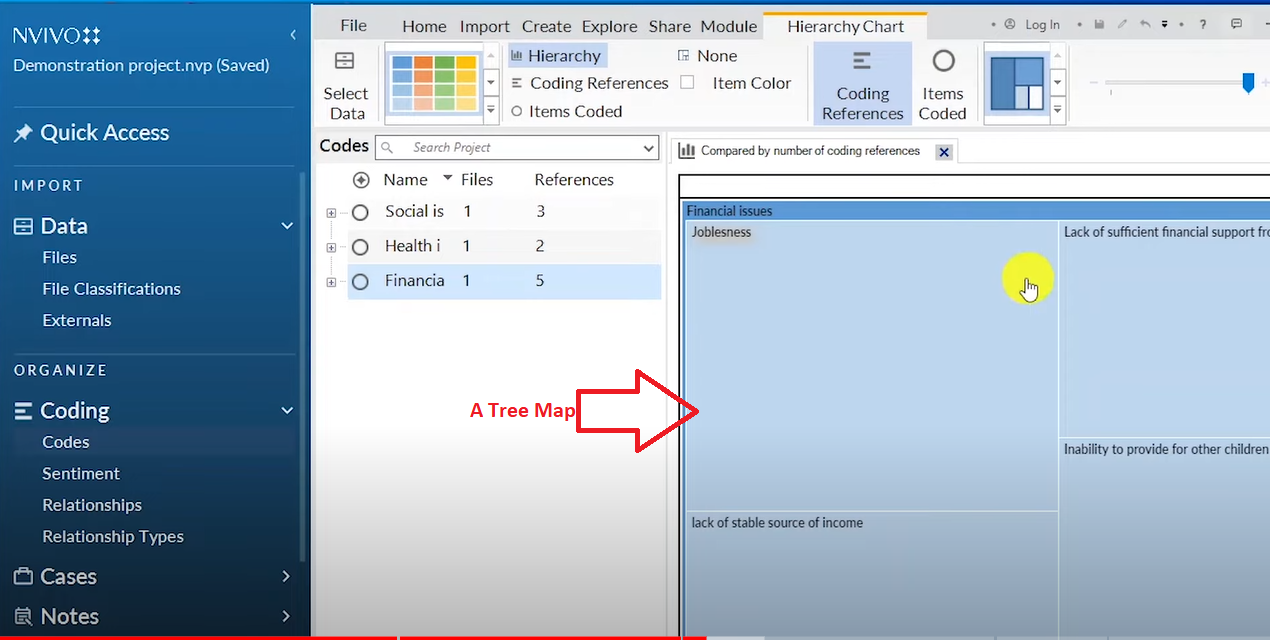Select the tree map chart type thumbnail
Viewport: 1270px width, 640px height.
tap(1017, 83)
